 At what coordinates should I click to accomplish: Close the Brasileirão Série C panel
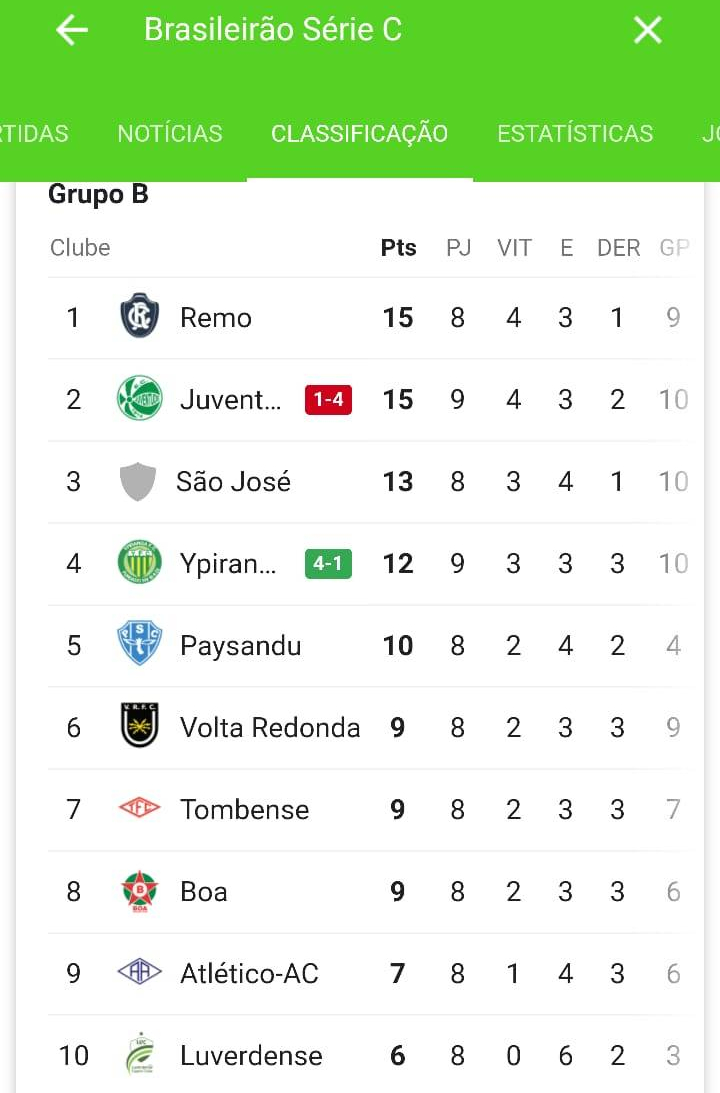coord(647,30)
